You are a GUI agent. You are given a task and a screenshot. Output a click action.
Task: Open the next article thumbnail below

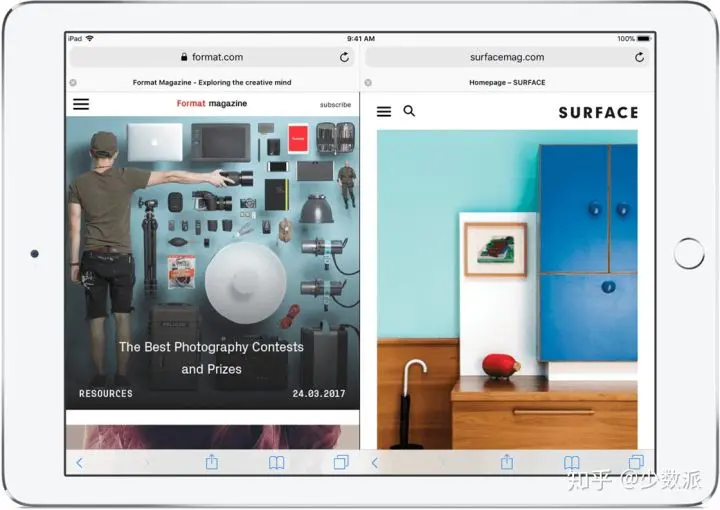[x=212, y=437]
